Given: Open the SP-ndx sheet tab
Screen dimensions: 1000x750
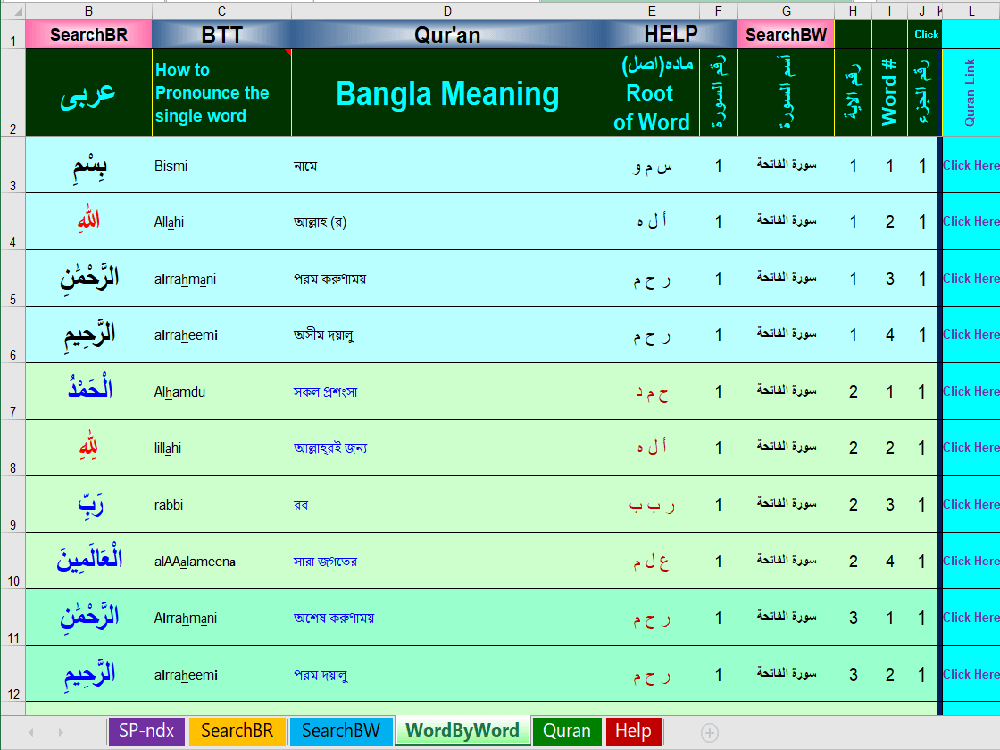Looking at the screenshot, I should [x=146, y=731].
